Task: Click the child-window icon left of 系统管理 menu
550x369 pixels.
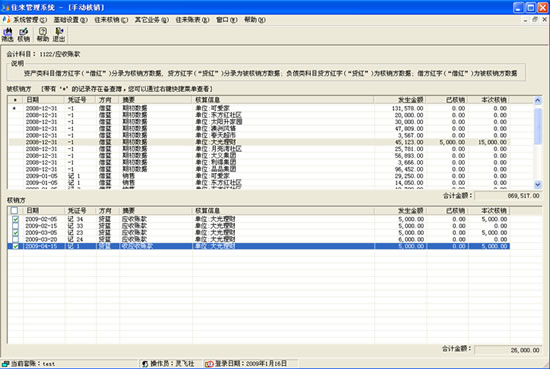Action: (x=6, y=20)
